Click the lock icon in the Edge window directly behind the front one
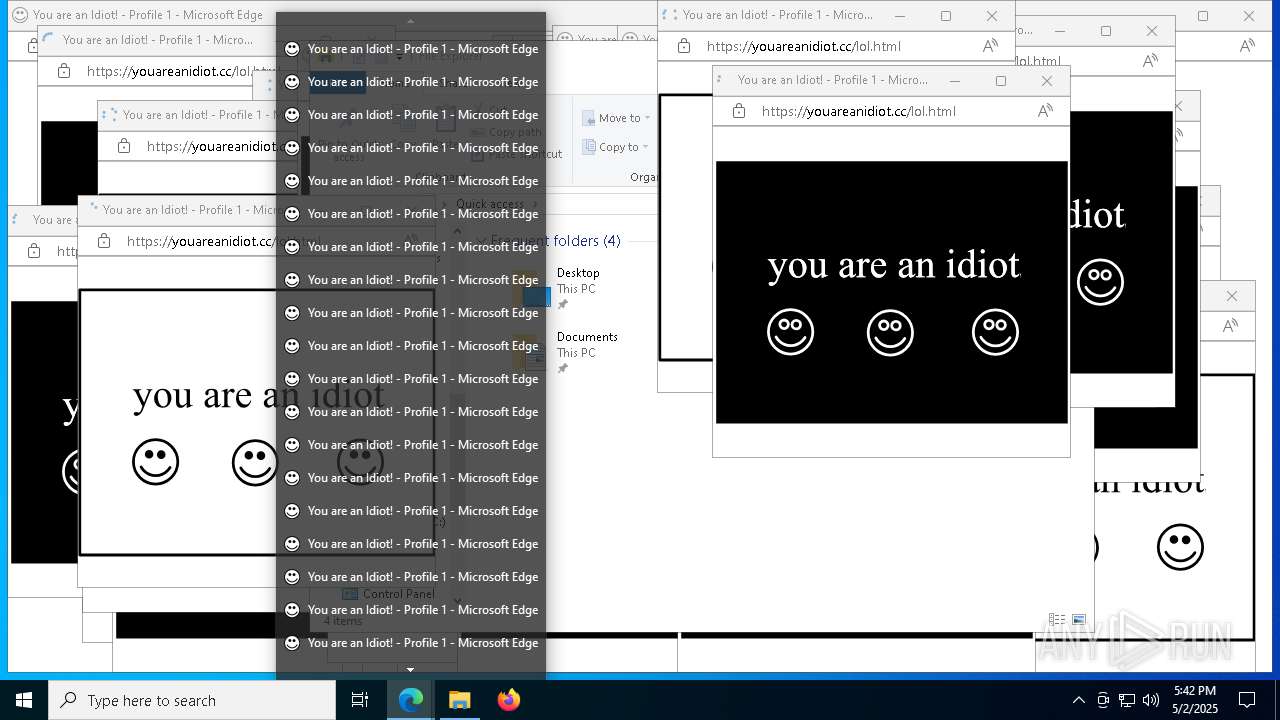 (684, 46)
